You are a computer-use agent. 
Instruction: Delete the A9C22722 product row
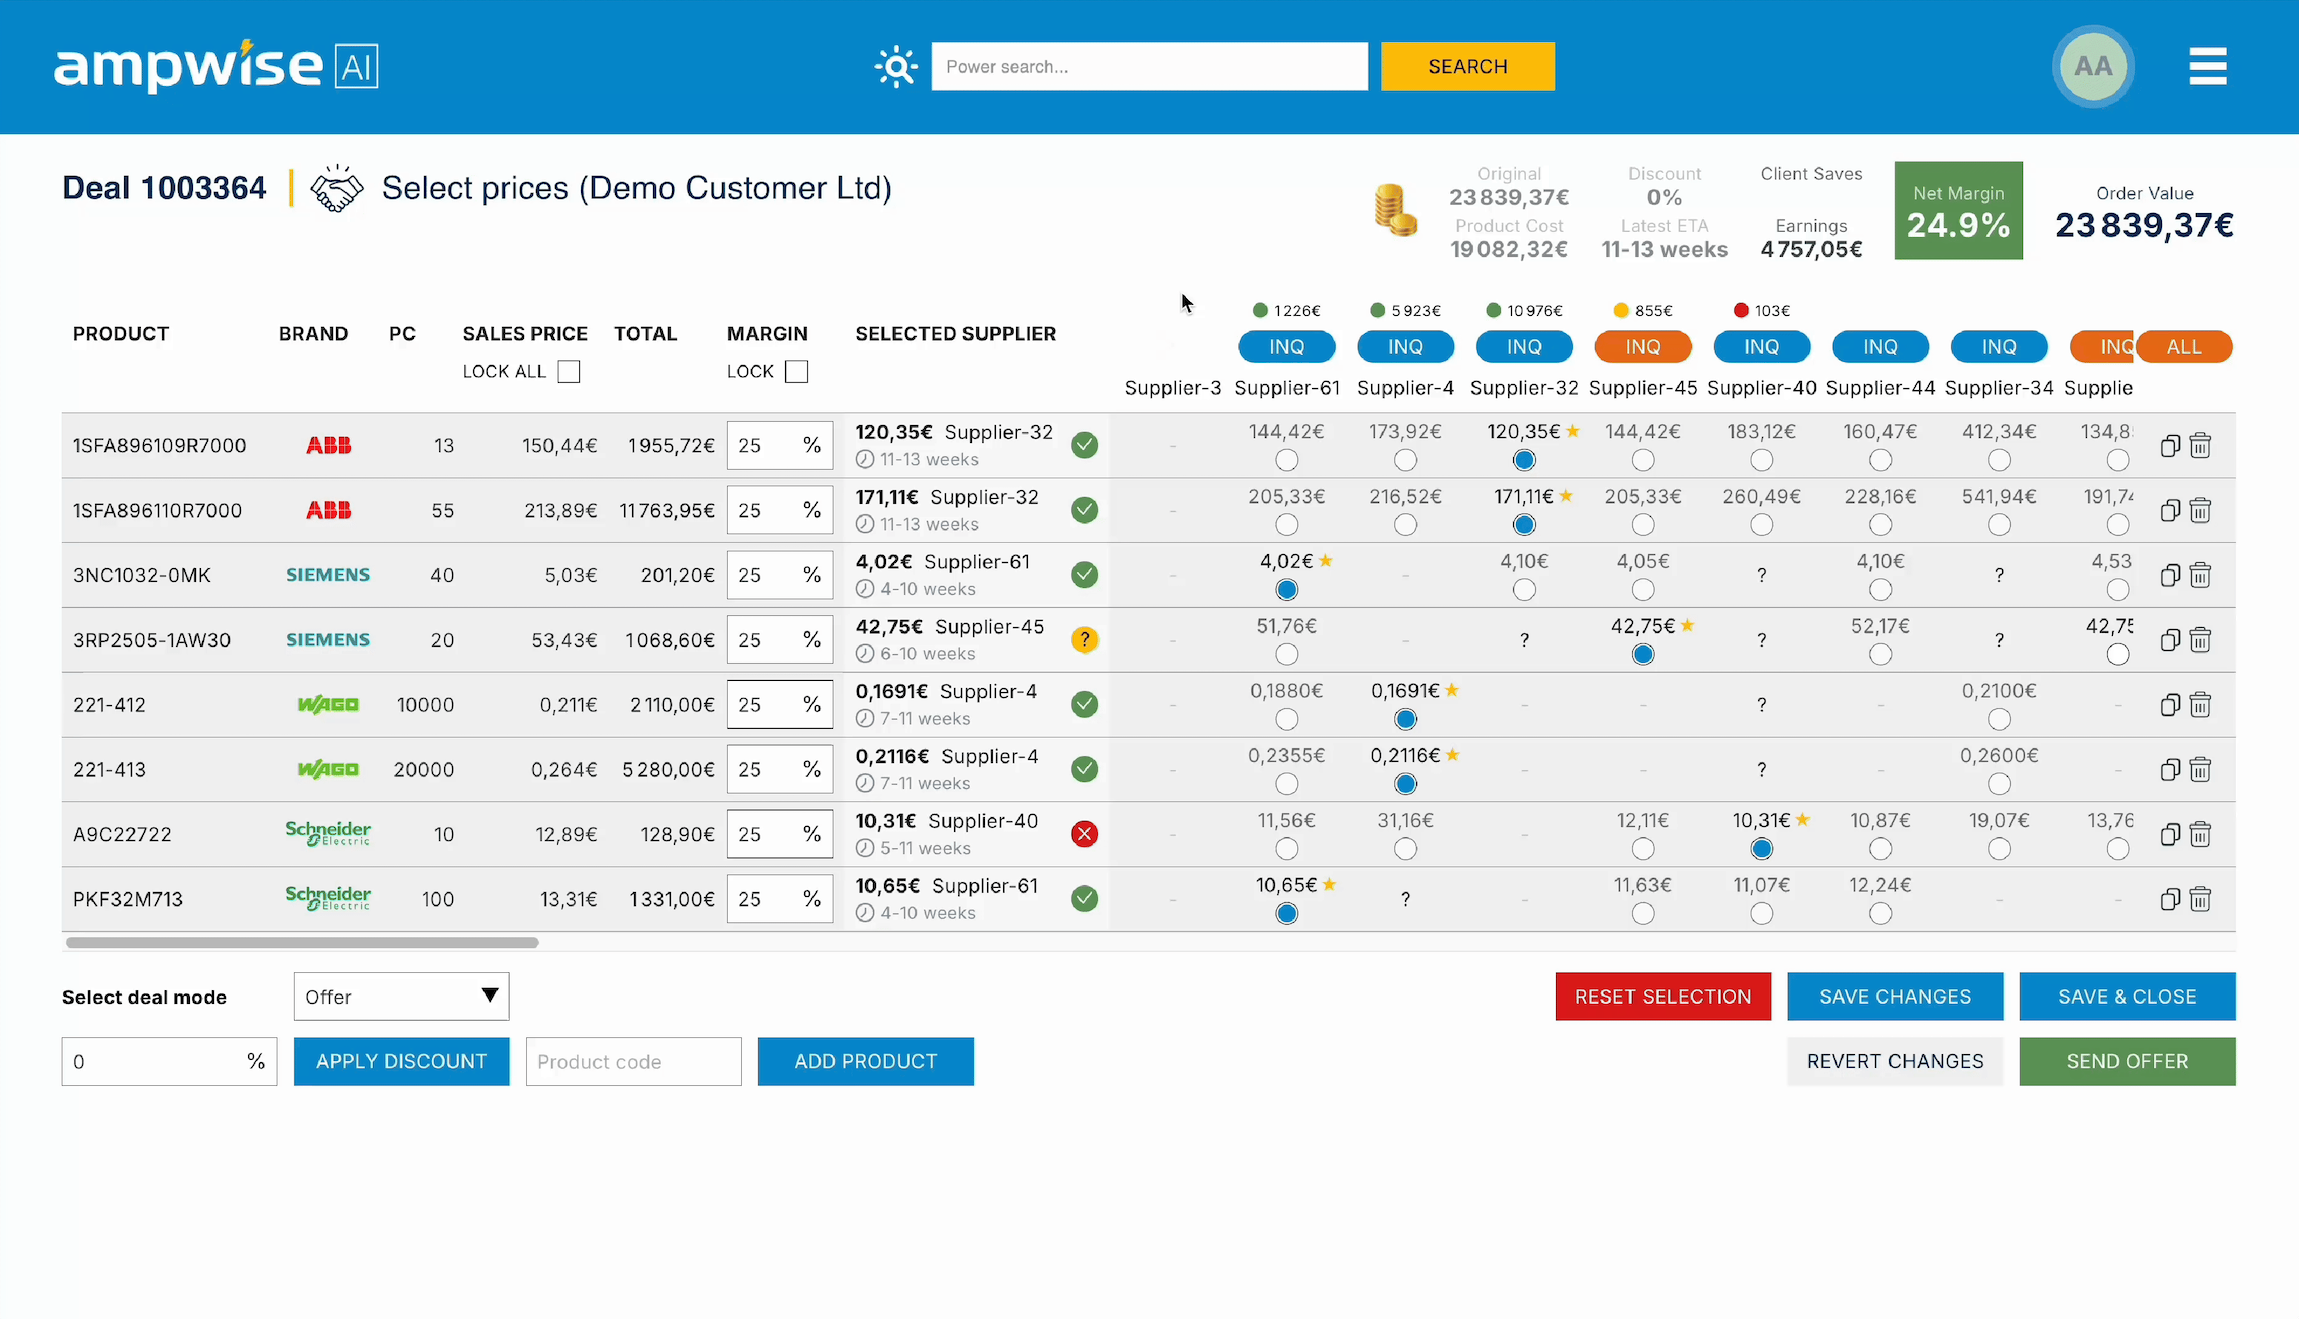click(x=2201, y=834)
